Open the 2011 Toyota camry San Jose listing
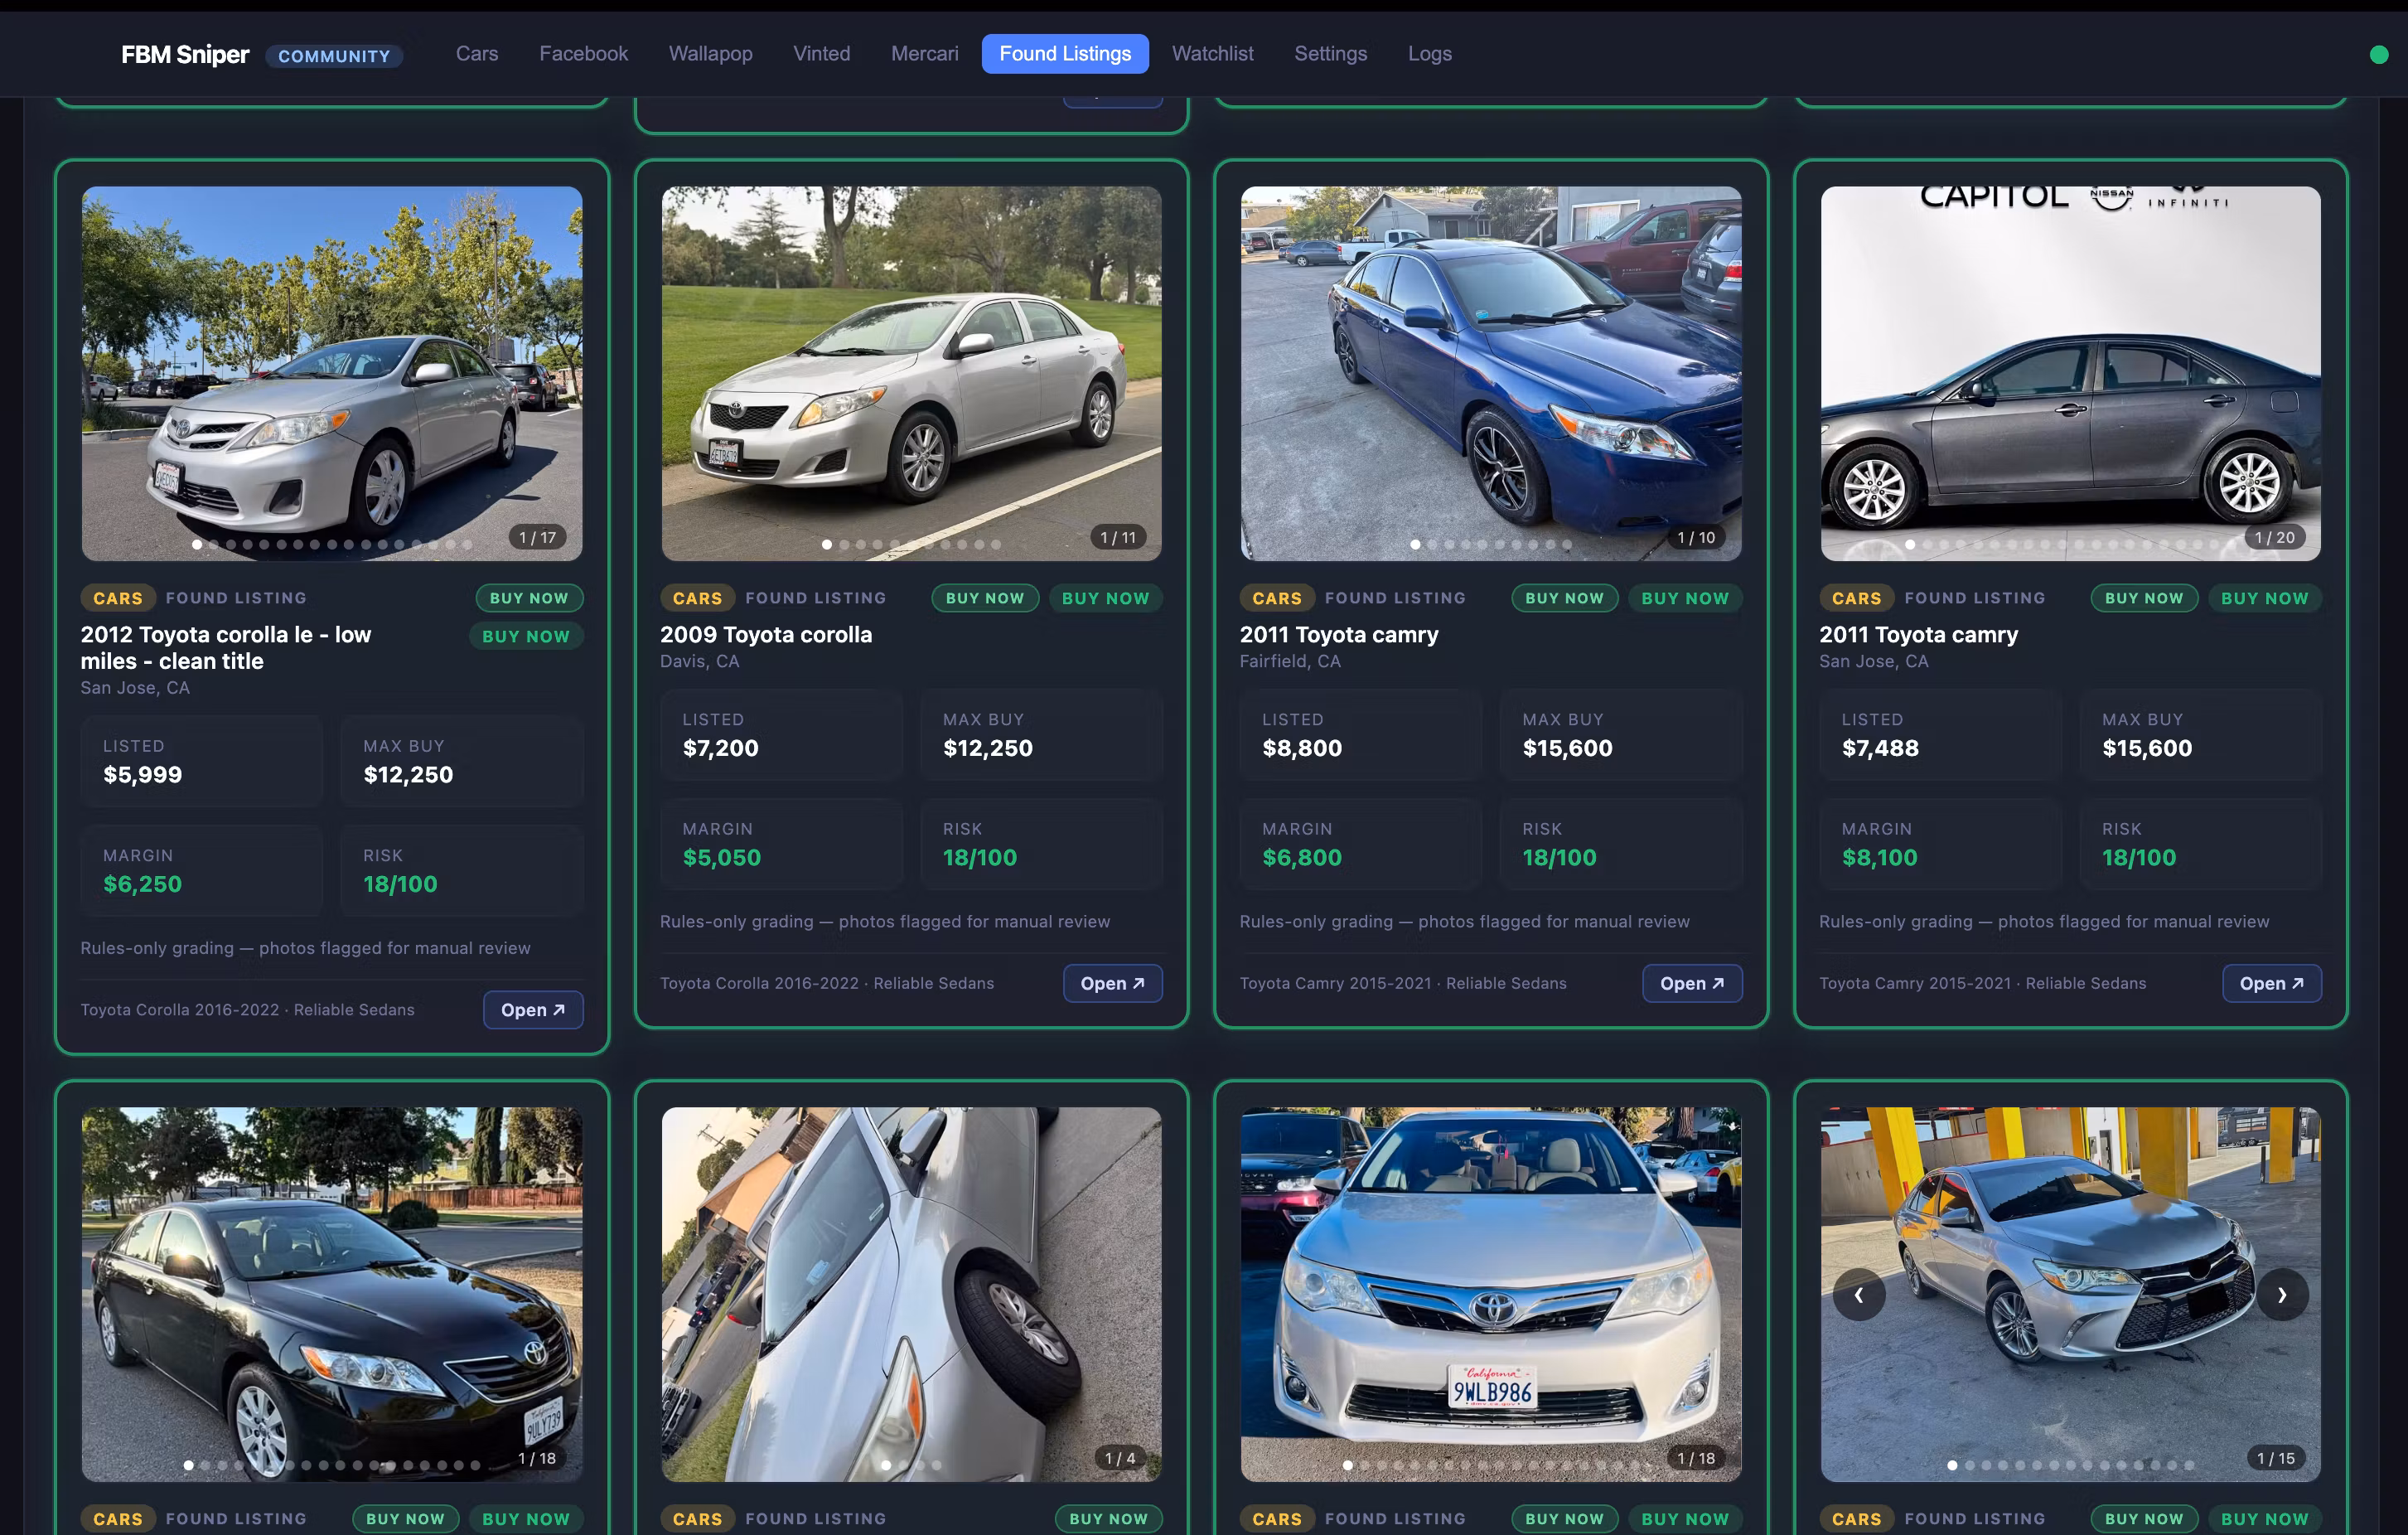Viewport: 2408px width, 1535px height. click(2272, 984)
